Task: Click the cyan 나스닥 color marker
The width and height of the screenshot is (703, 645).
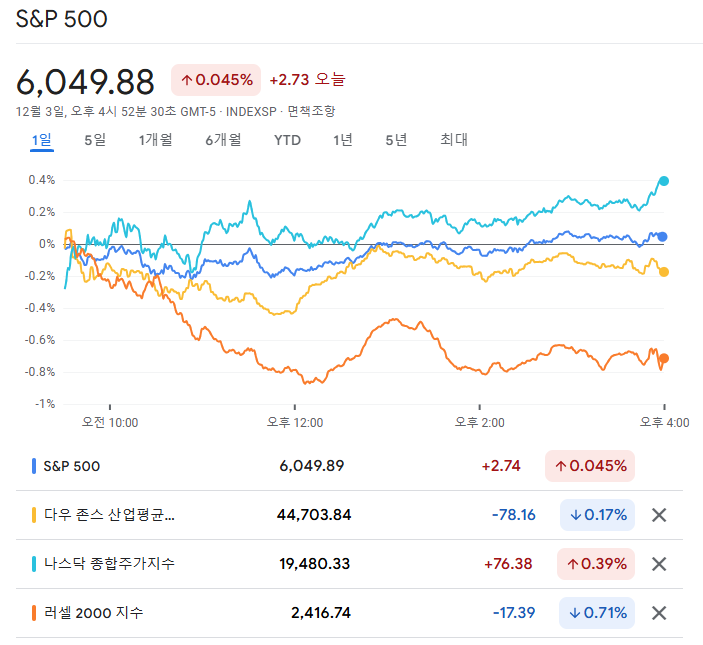Action: [34, 564]
